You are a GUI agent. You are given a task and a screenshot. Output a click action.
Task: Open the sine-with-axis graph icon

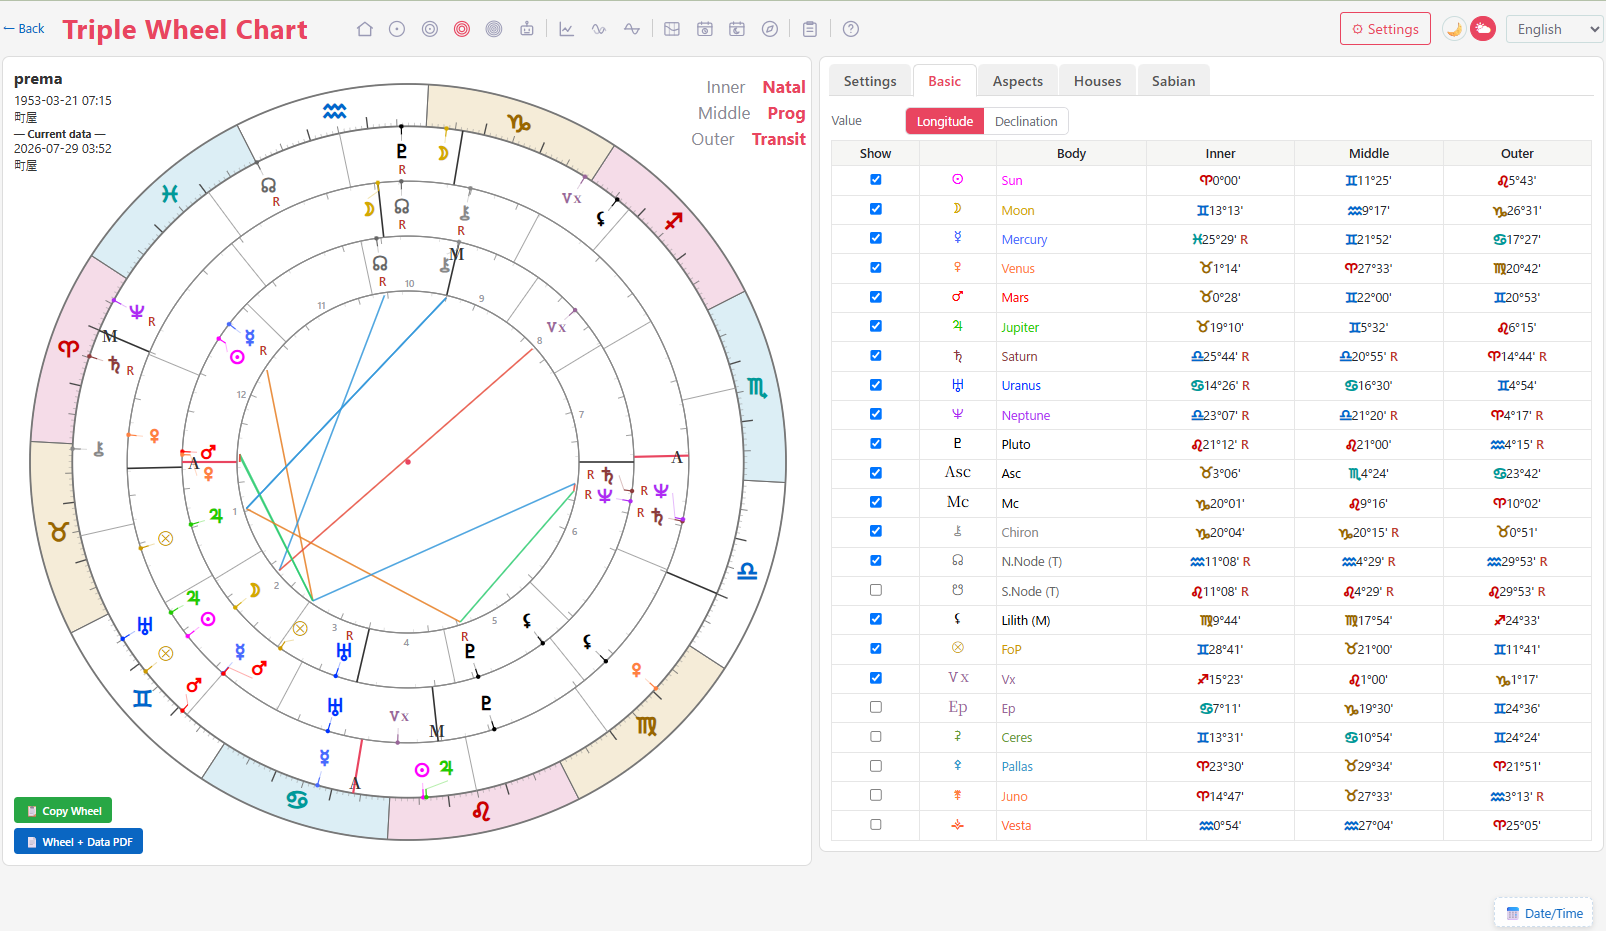tap(632, 29)
